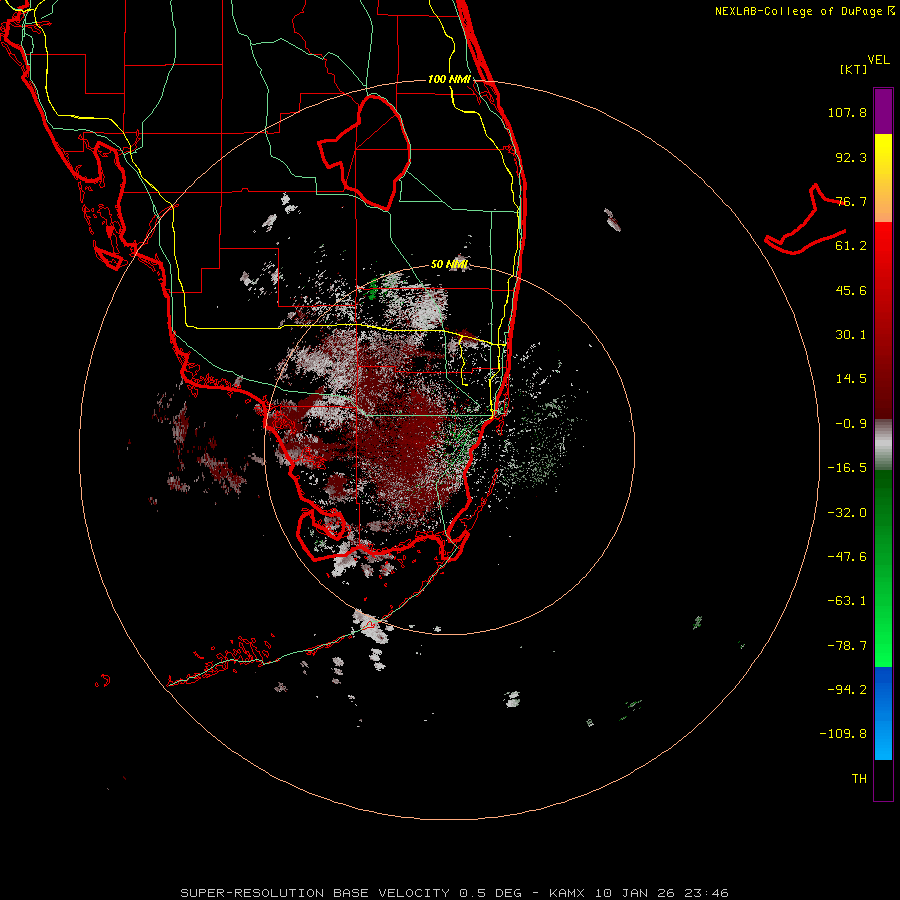Click the -32.0 velocity scale value
Image resolution: width=900 pixels, height=900 pixels.
click(x=847, y=513)
